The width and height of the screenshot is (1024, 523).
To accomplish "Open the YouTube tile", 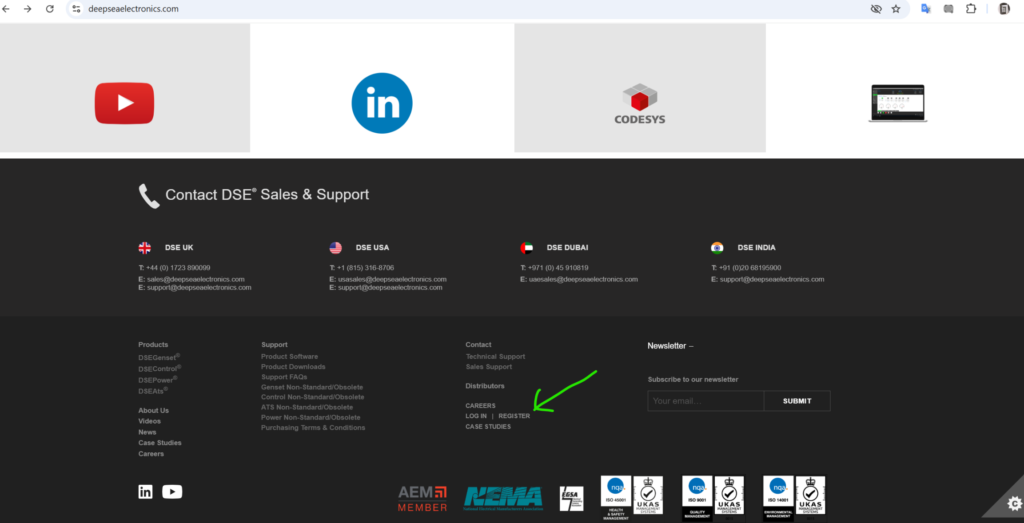I will pos(124,103).
